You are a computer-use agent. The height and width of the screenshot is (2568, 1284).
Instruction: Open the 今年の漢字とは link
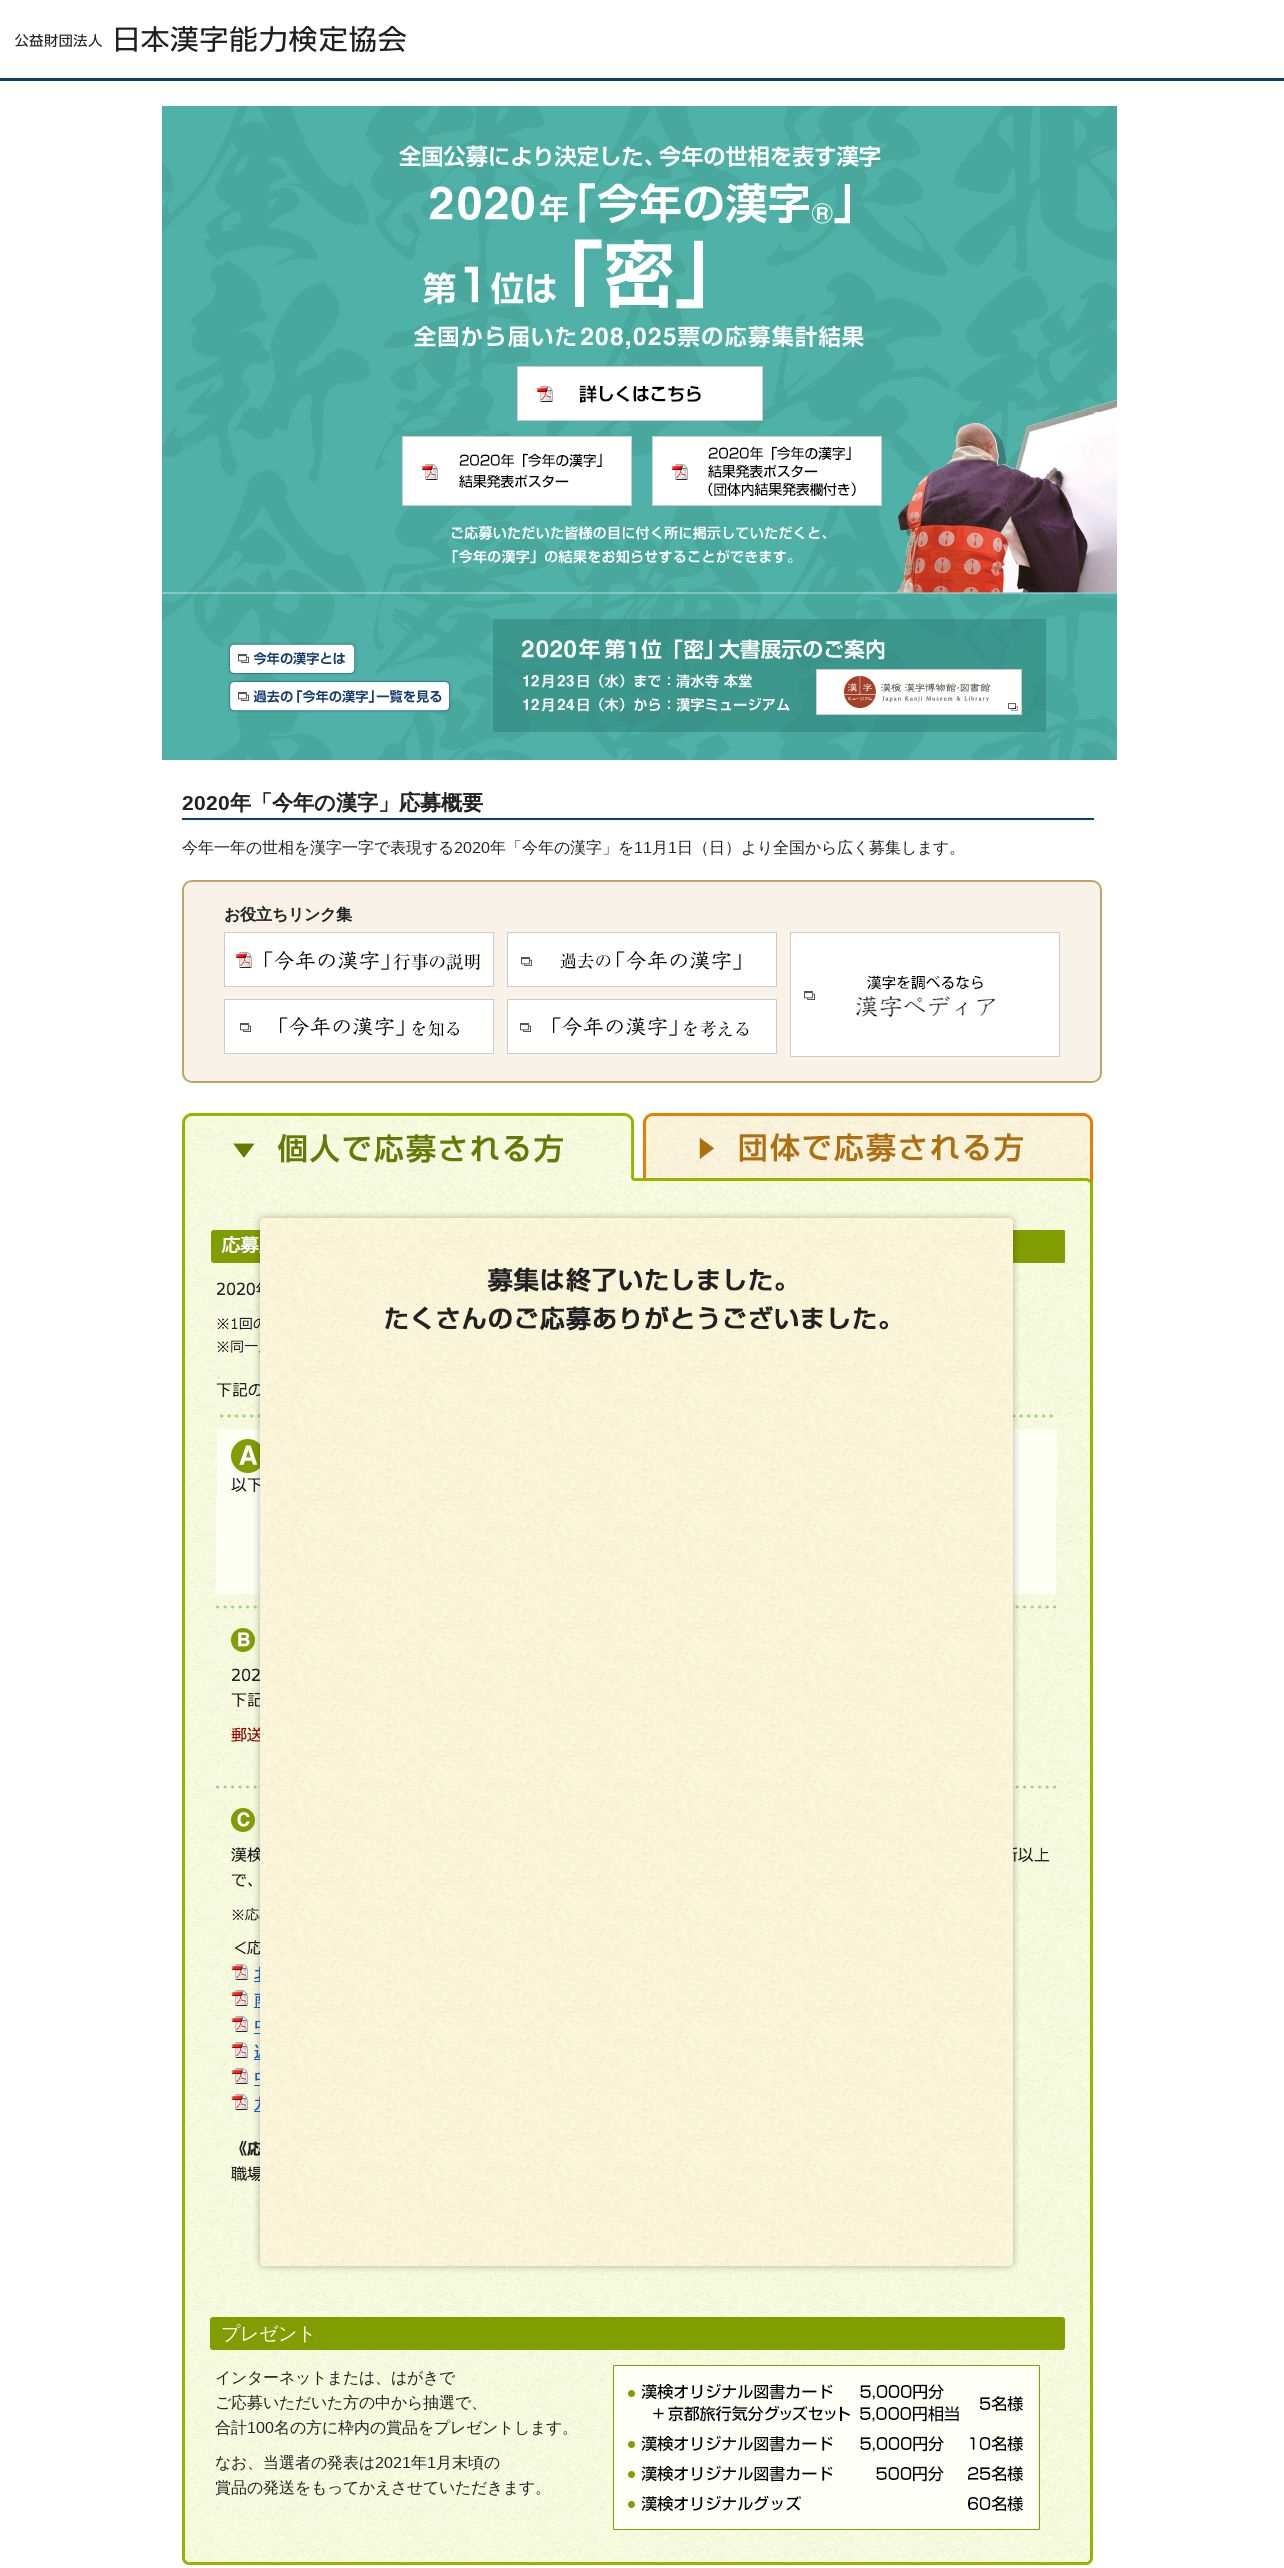click(292, 658)
